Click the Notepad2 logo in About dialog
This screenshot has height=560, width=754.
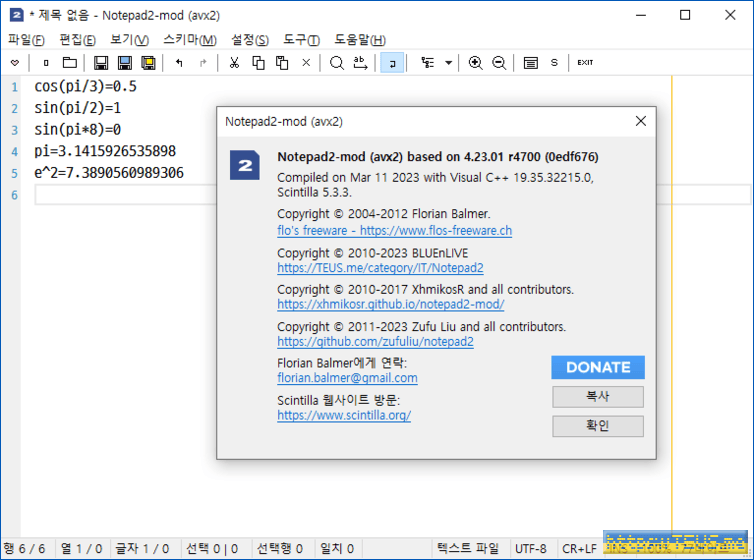pos(245,165)
